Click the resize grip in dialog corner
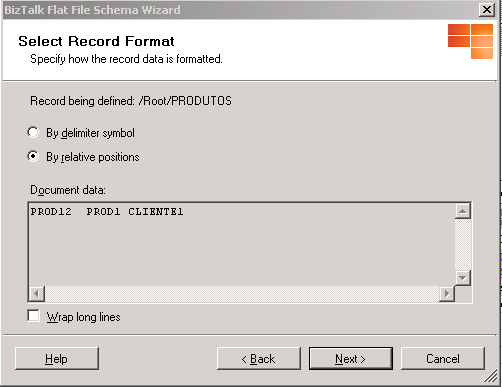The image size is (502, 387). [x=491, y=377]
